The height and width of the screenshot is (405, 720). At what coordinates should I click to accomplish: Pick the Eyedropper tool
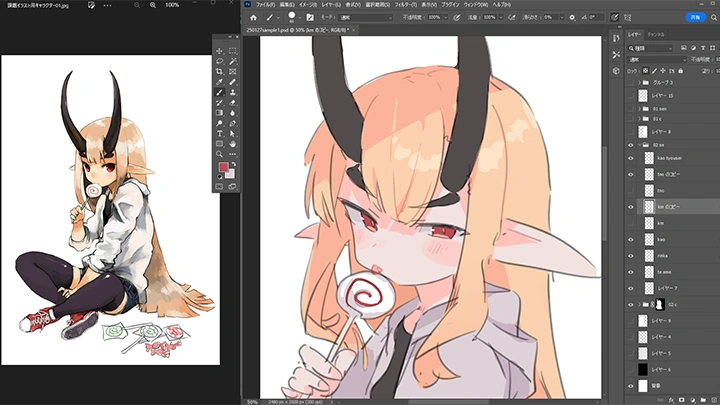[219, 83]
